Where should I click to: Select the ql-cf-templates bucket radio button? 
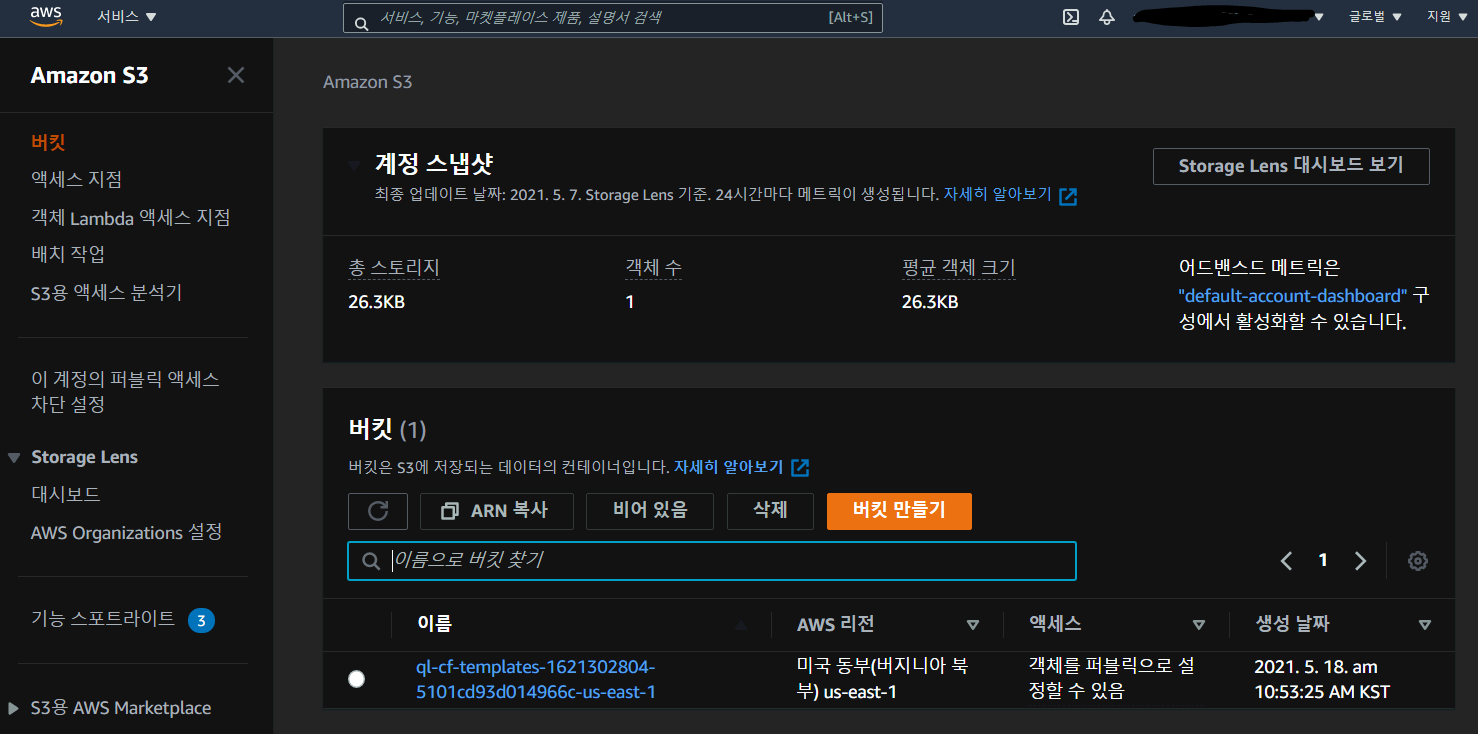tap(356, 679)
